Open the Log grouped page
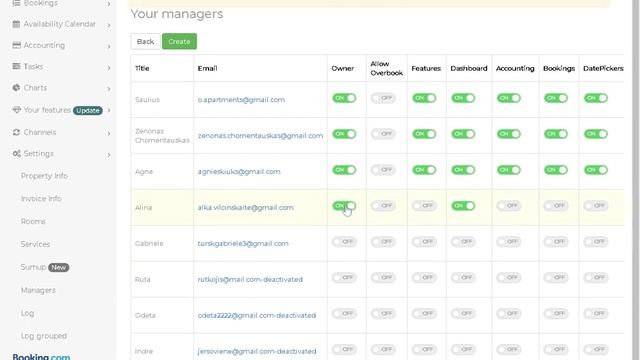 coord(44,336)
